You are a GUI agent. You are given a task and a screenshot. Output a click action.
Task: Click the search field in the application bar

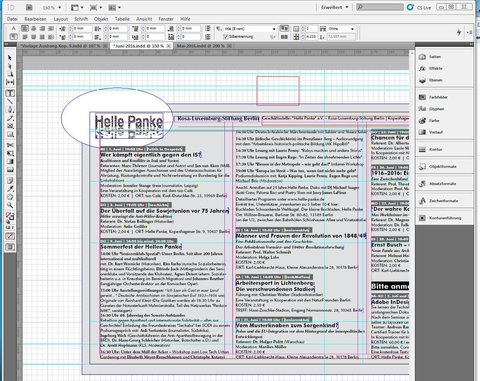pos(380,7)
